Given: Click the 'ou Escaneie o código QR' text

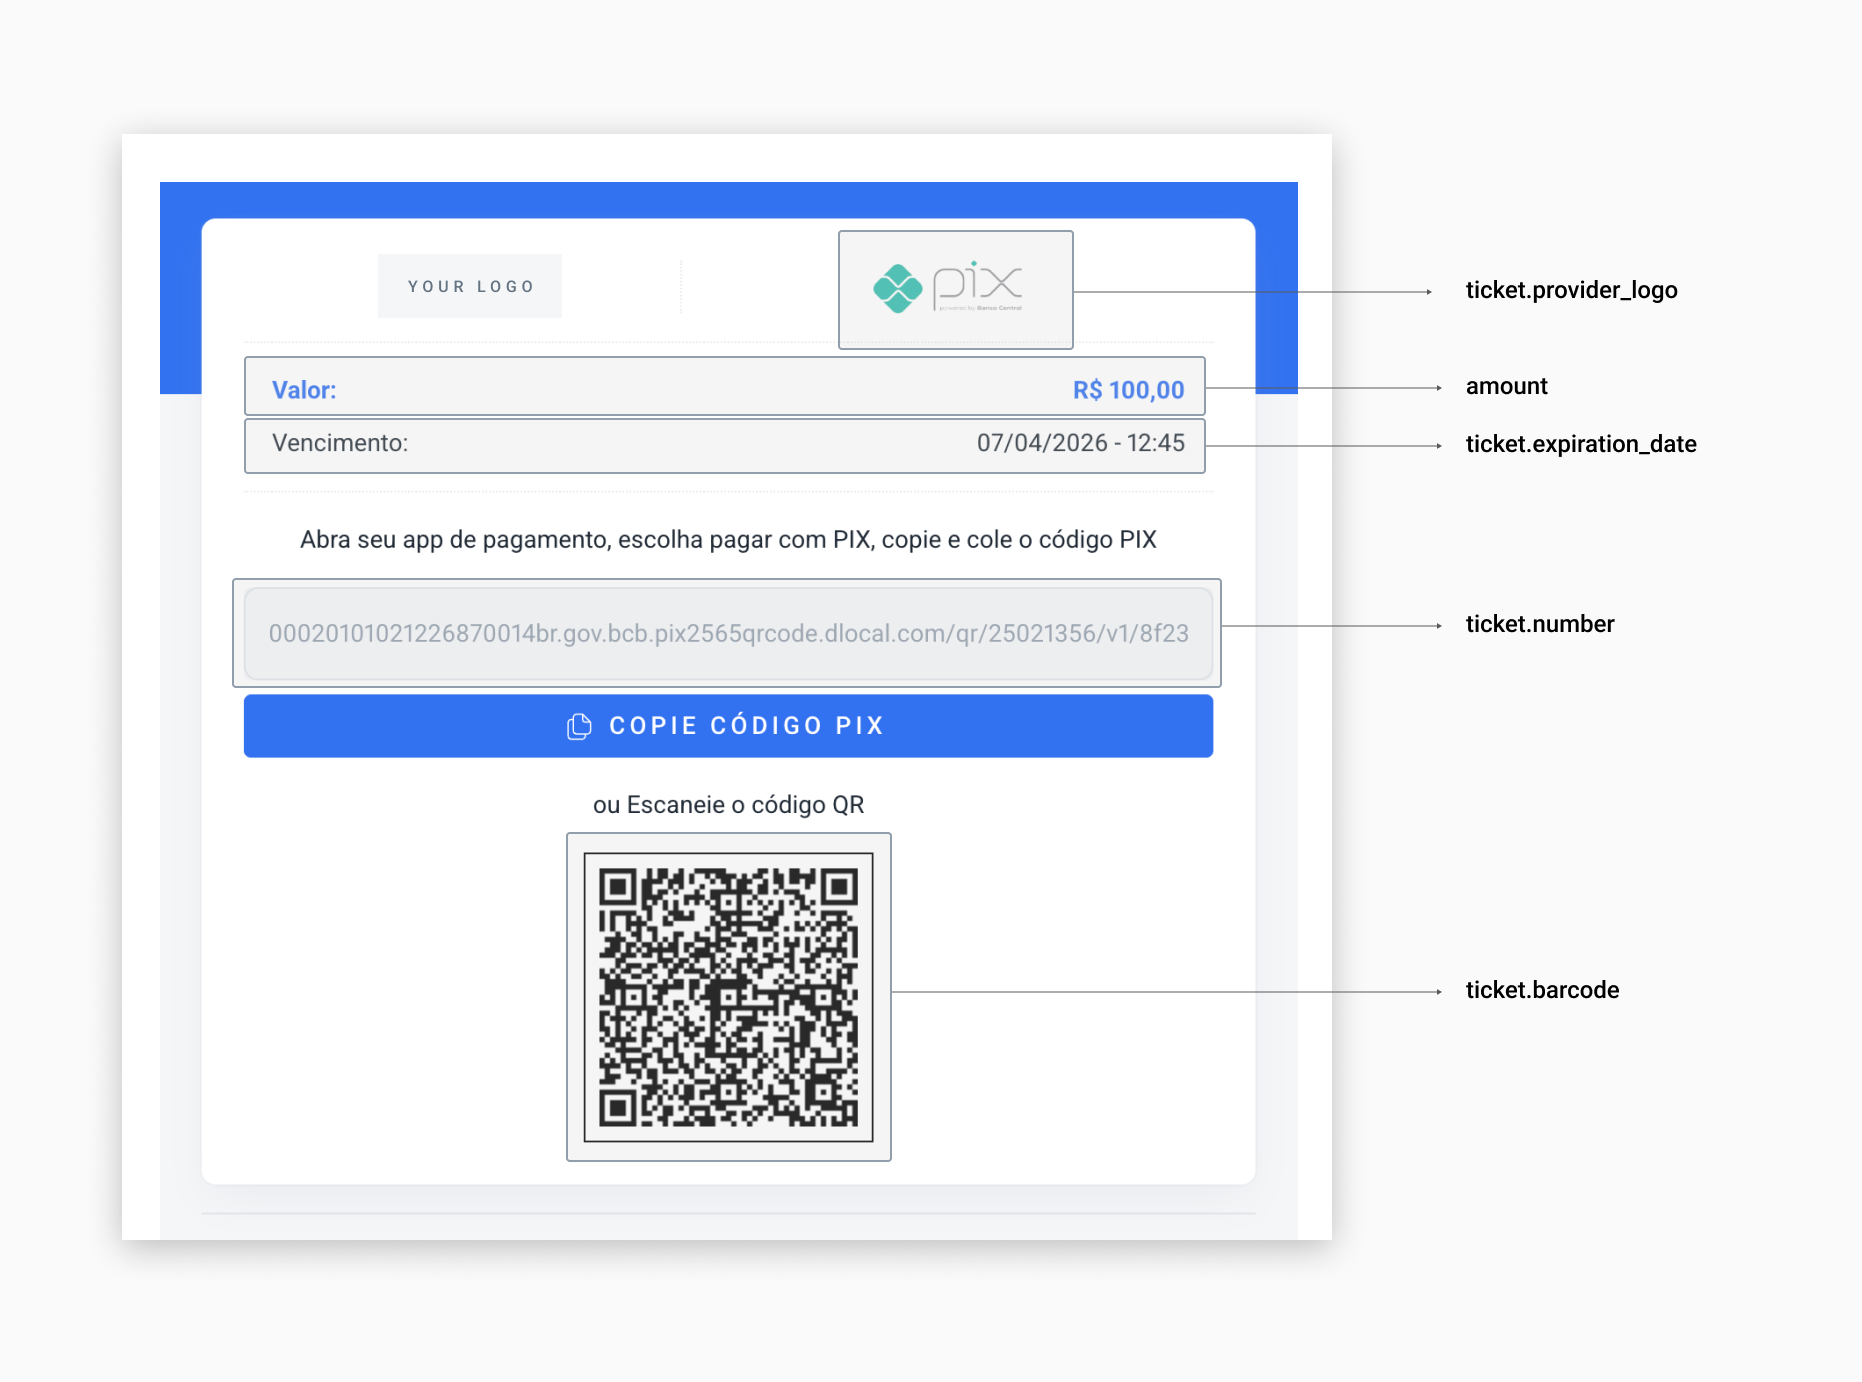Looking at the screenshot, I should coord(728,805).
